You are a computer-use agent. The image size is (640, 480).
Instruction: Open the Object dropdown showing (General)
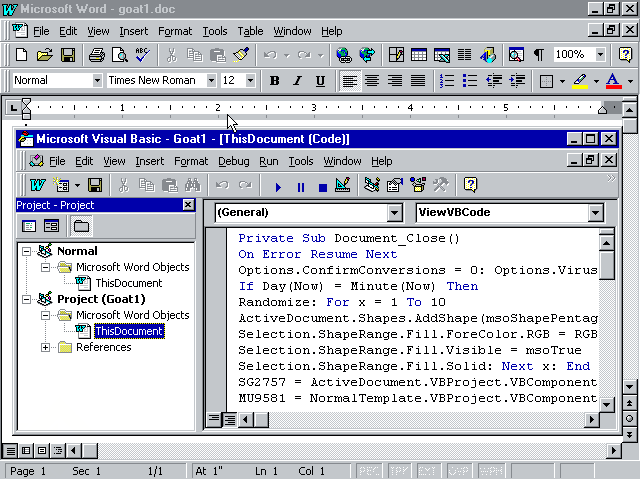[x=394, y=213]
